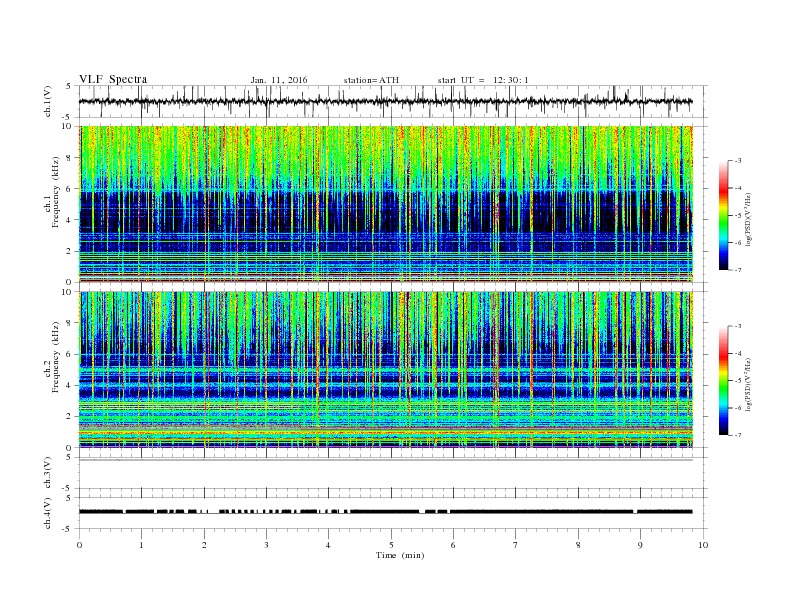Screen dimensions: 792x612
Task: Click the 'VLF Spectra' title text
Action: tap(113, 79)
